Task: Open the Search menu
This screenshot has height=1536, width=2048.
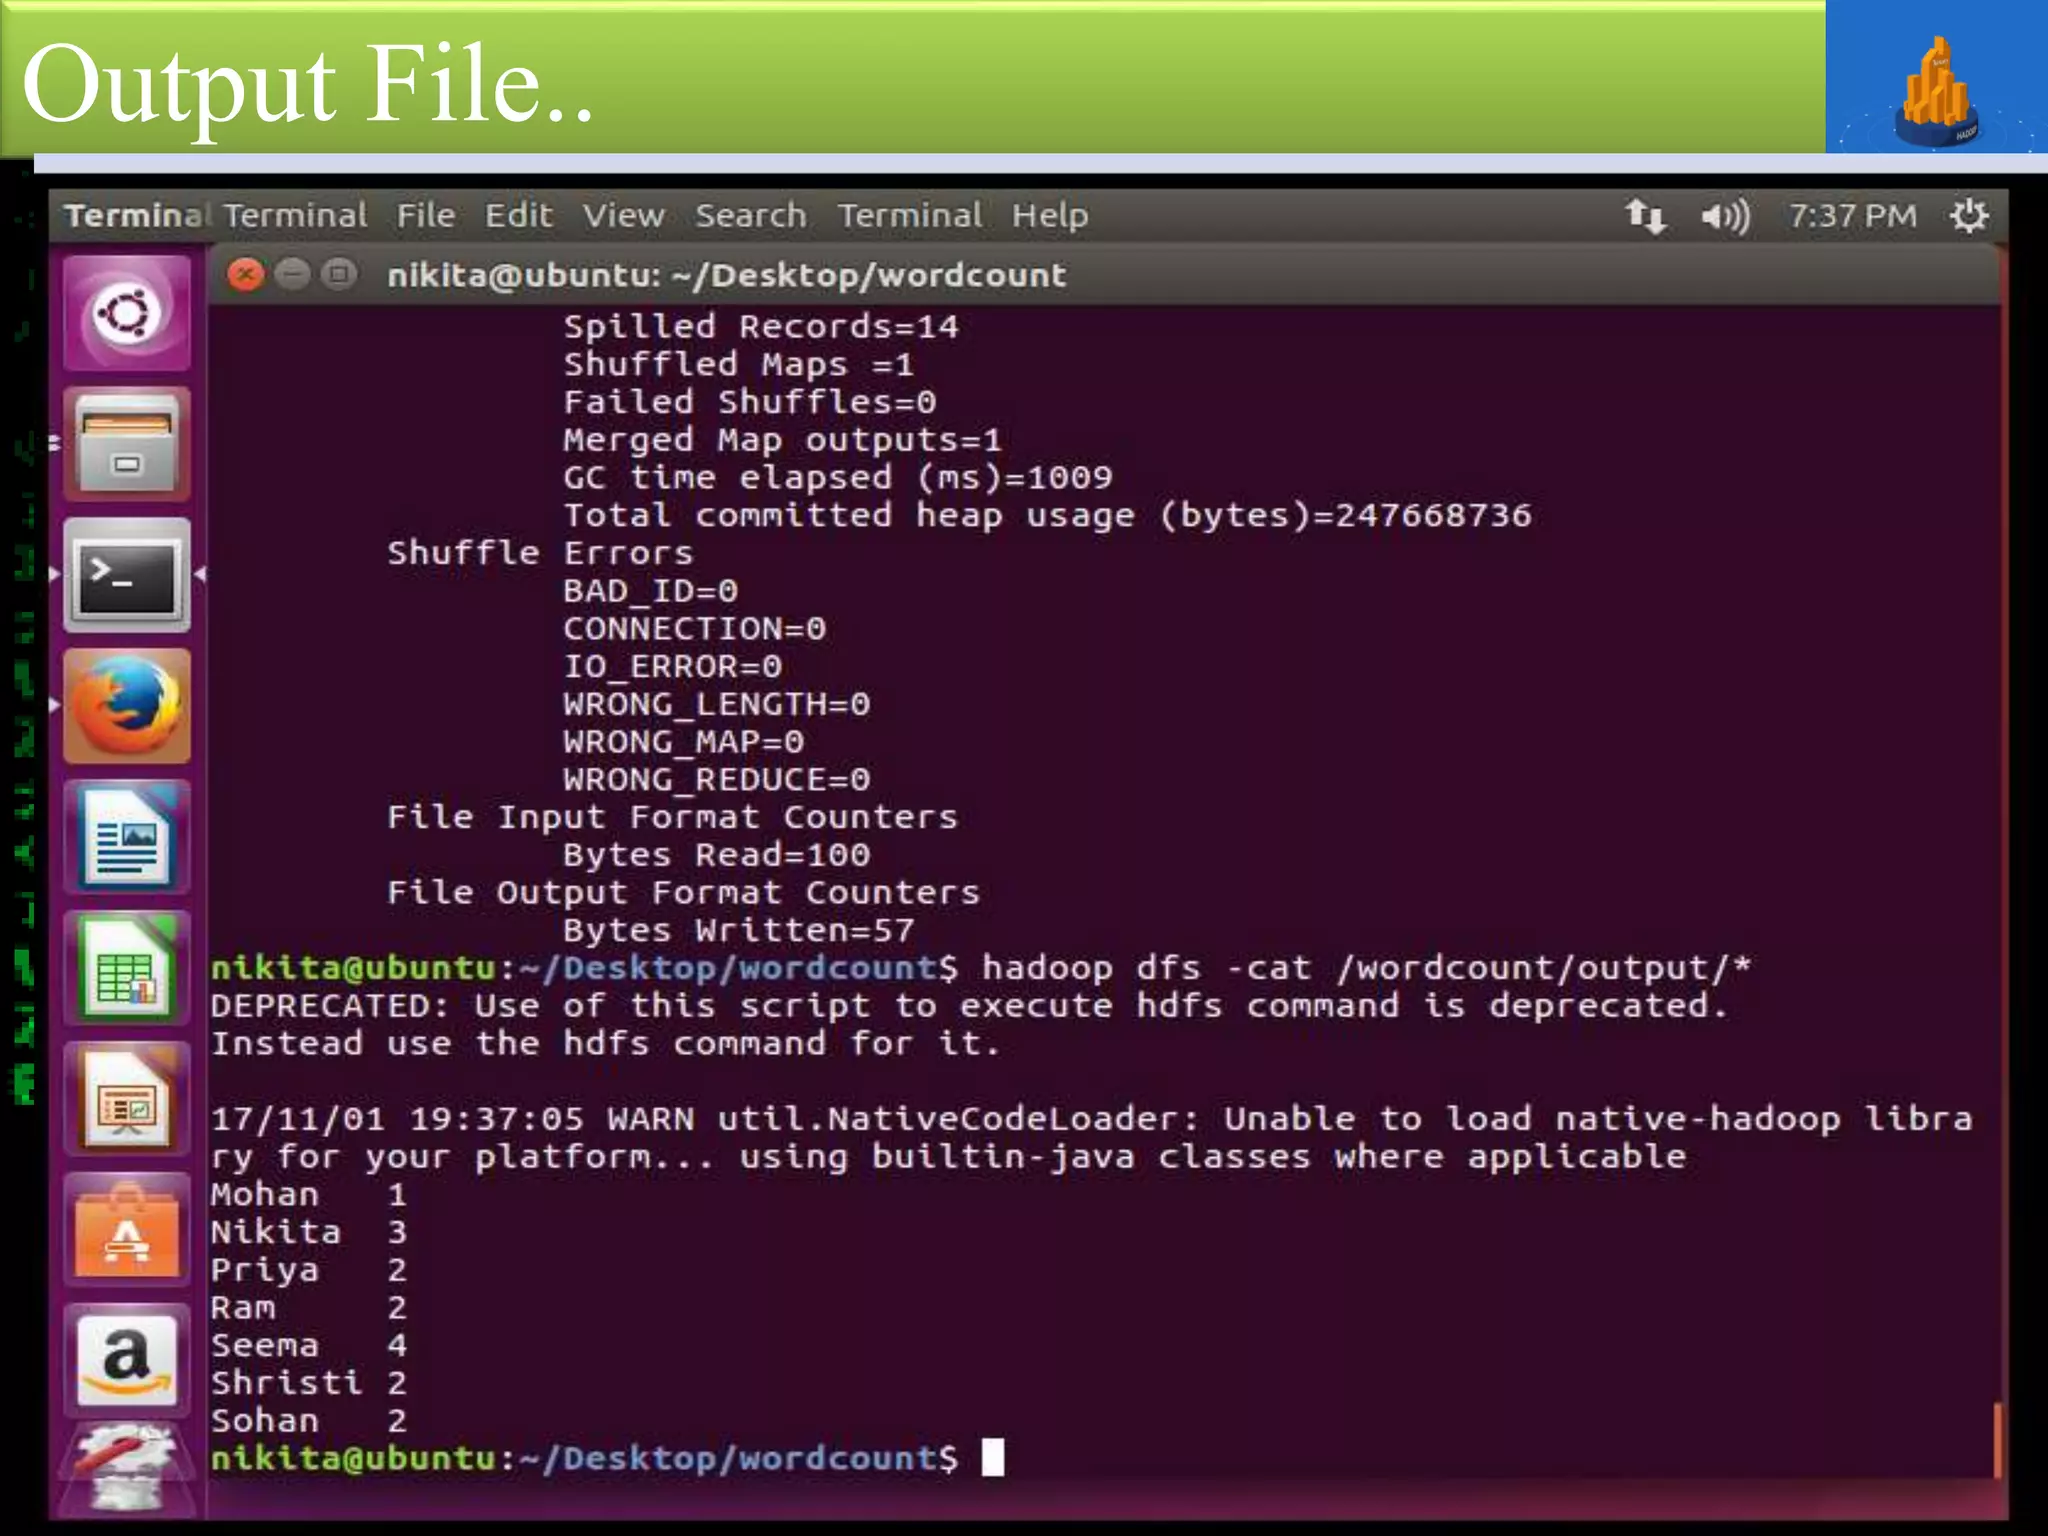Action: coord(751,215)
